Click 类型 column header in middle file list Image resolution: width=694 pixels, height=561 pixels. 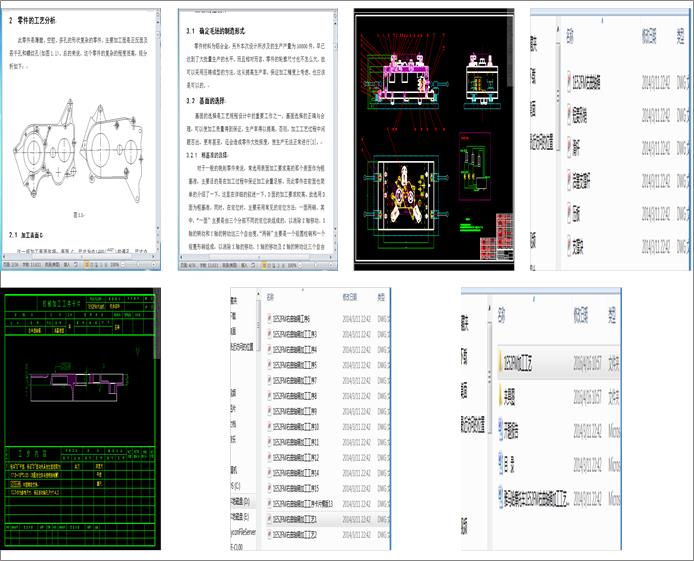382,297
